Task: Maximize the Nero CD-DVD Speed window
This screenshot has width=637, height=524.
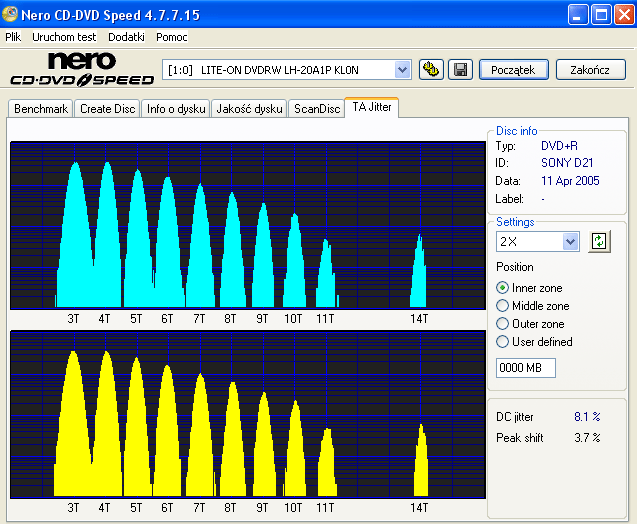Action: pyautogui.click(x=601, y=15)
